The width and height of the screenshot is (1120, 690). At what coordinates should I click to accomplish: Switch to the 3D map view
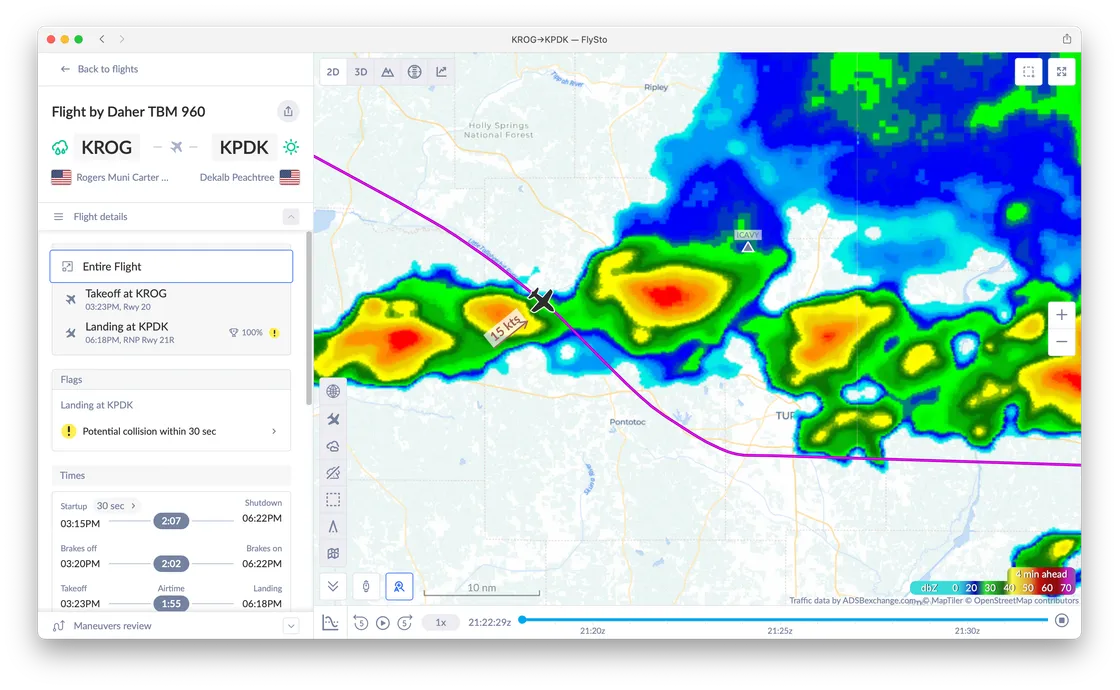point(361,71)
